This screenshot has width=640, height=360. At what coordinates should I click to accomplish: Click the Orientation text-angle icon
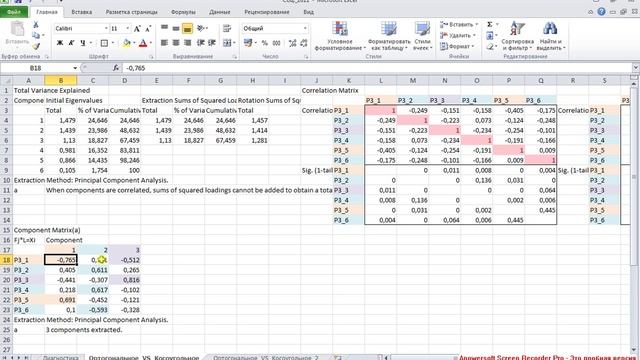pos(200,28)
